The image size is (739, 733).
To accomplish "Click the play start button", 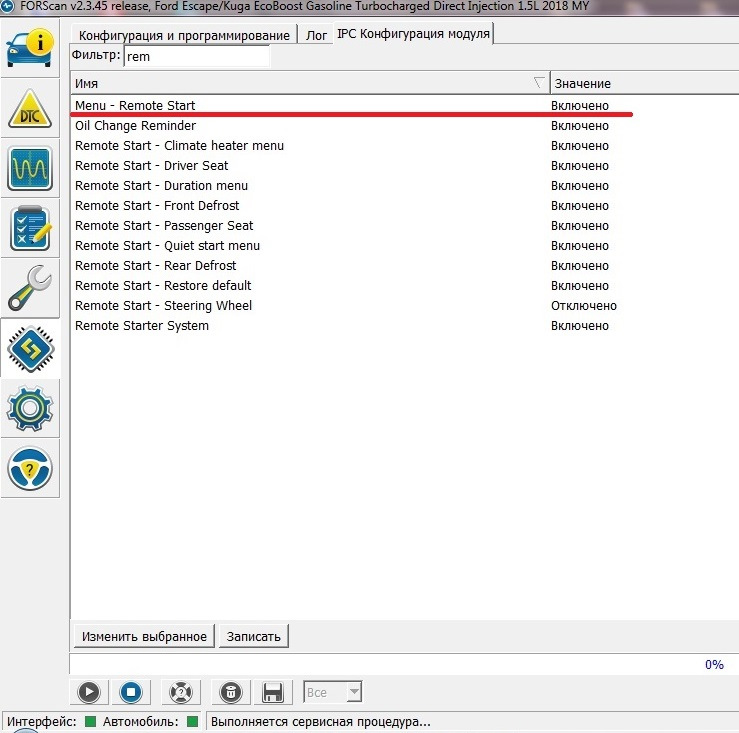I will point(89,692).
